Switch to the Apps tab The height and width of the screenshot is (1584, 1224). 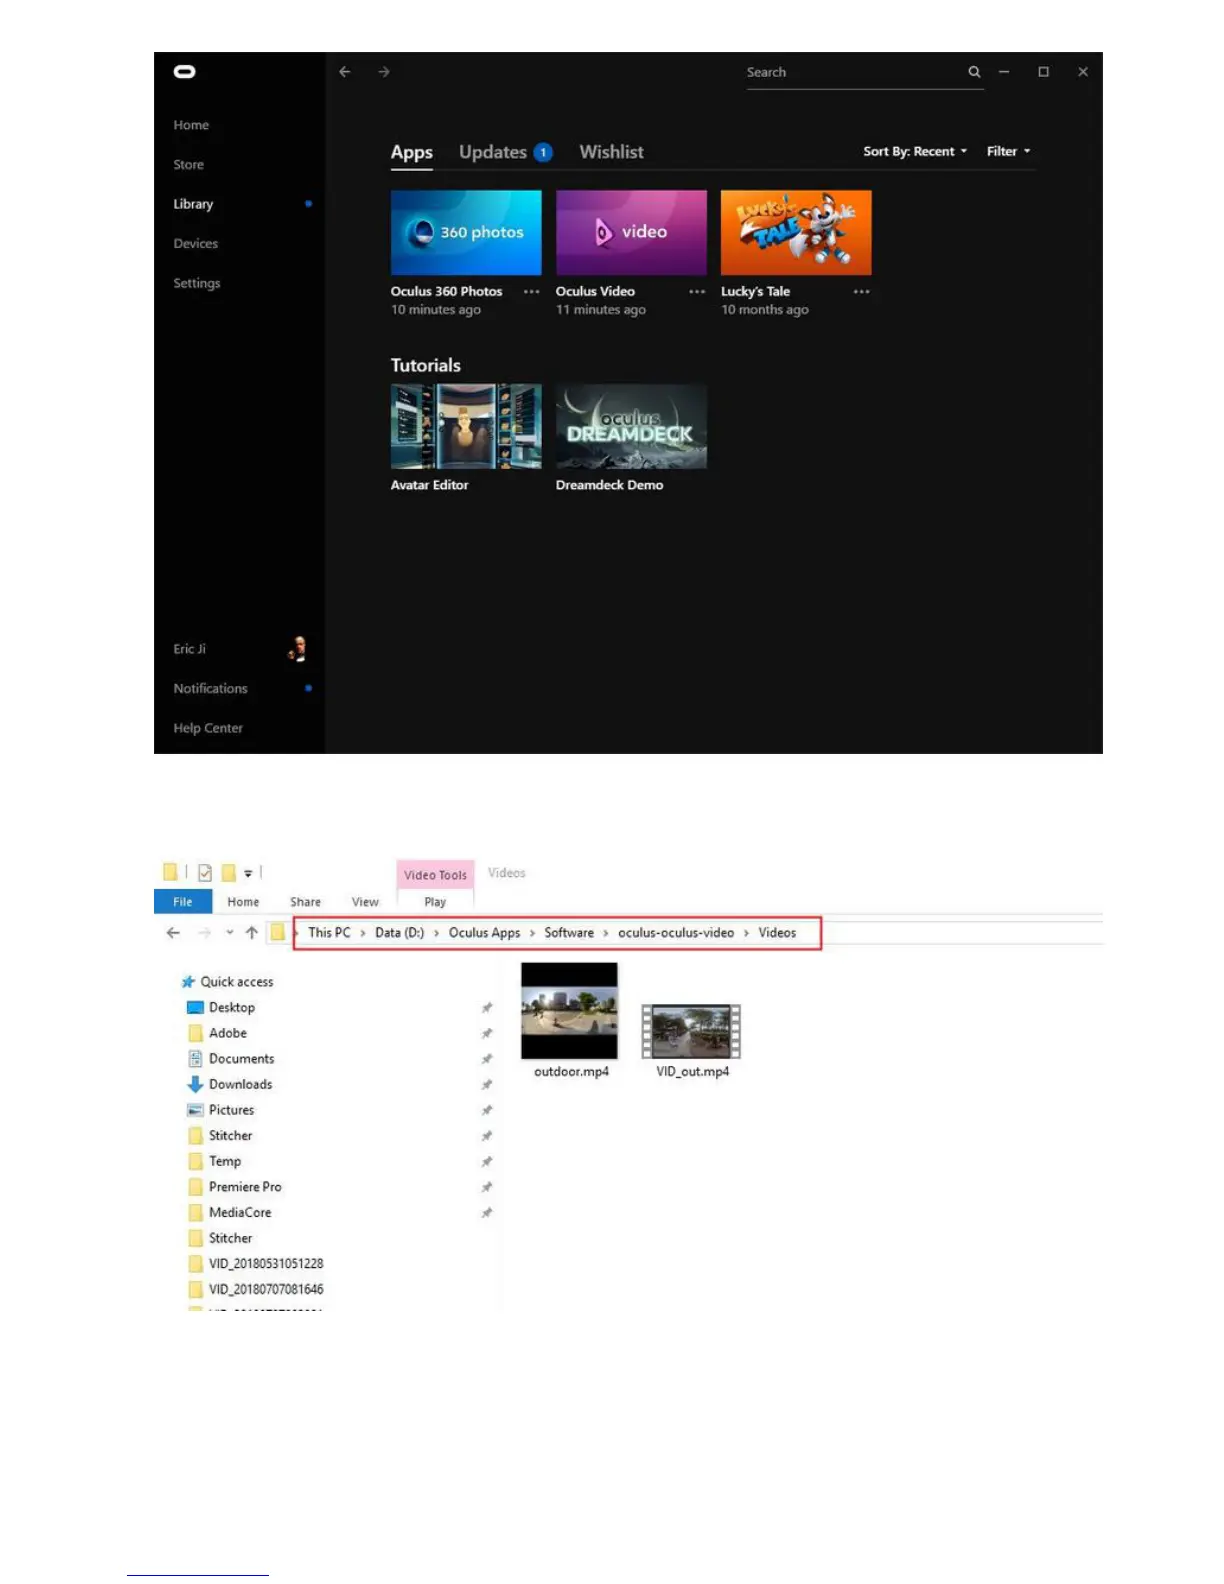click(x=411, y=152)
